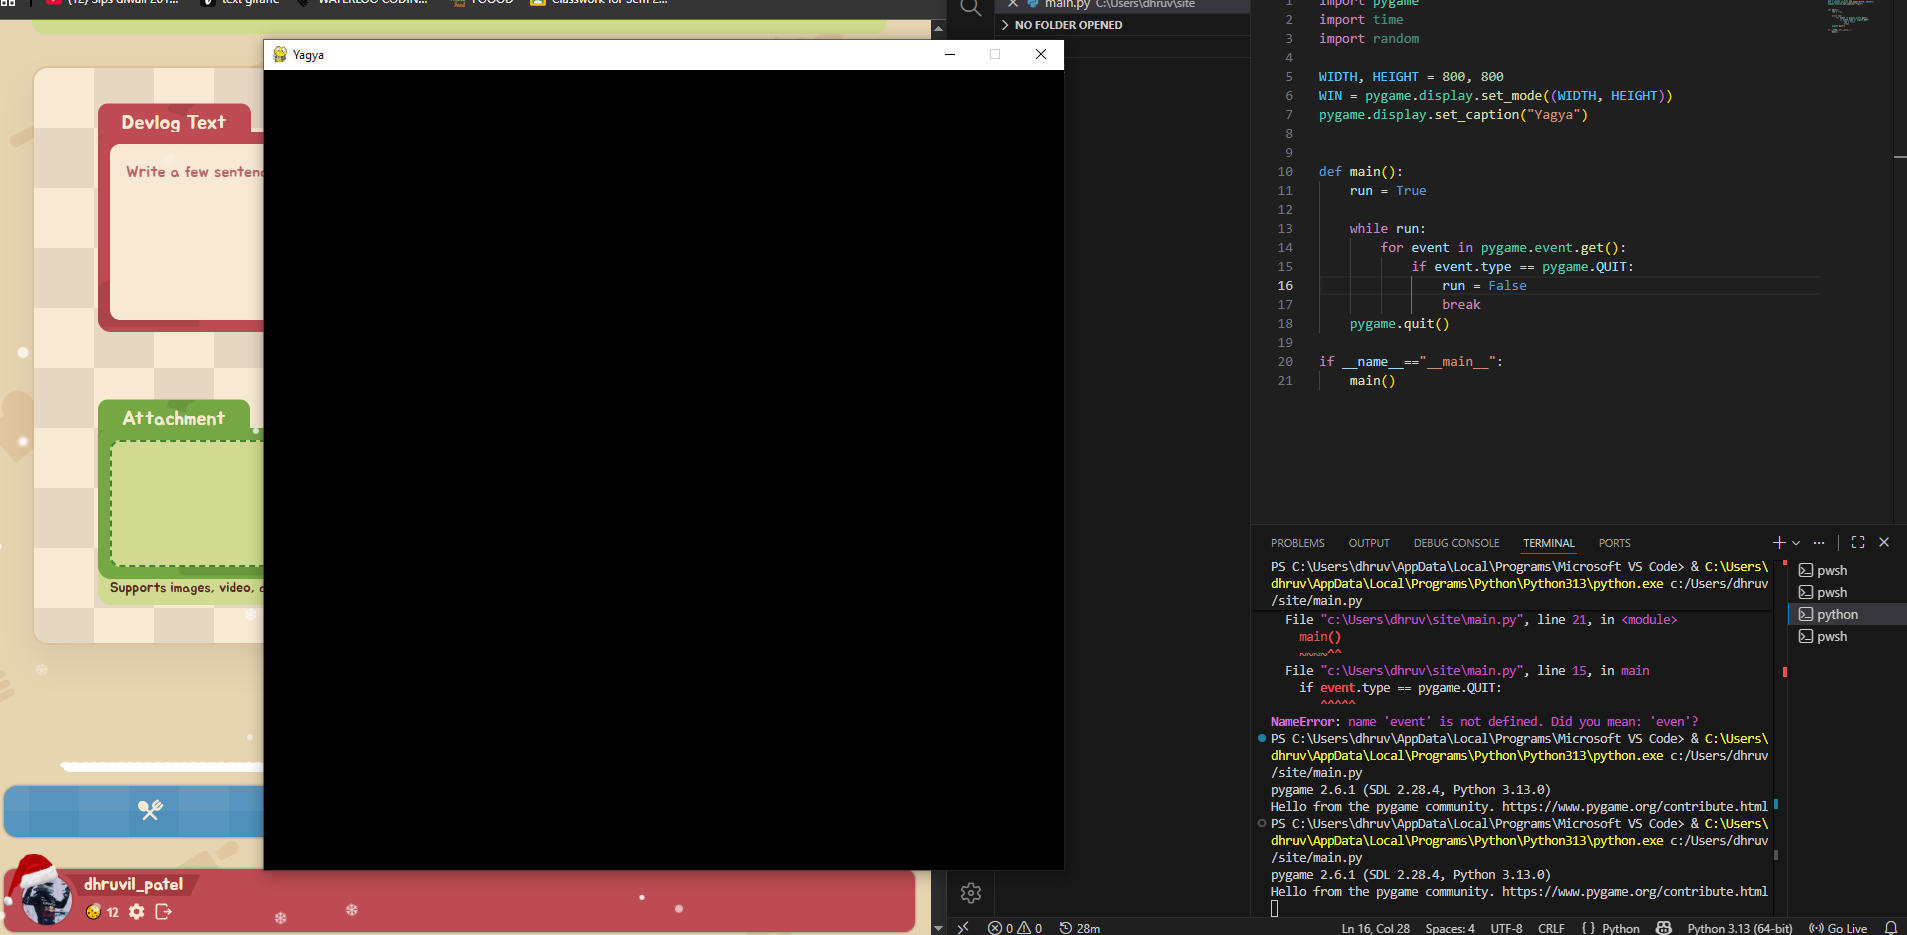Select the python terminal in the list
The height and width of the screenshot is (935, 1907).
tap(1837, 614)
